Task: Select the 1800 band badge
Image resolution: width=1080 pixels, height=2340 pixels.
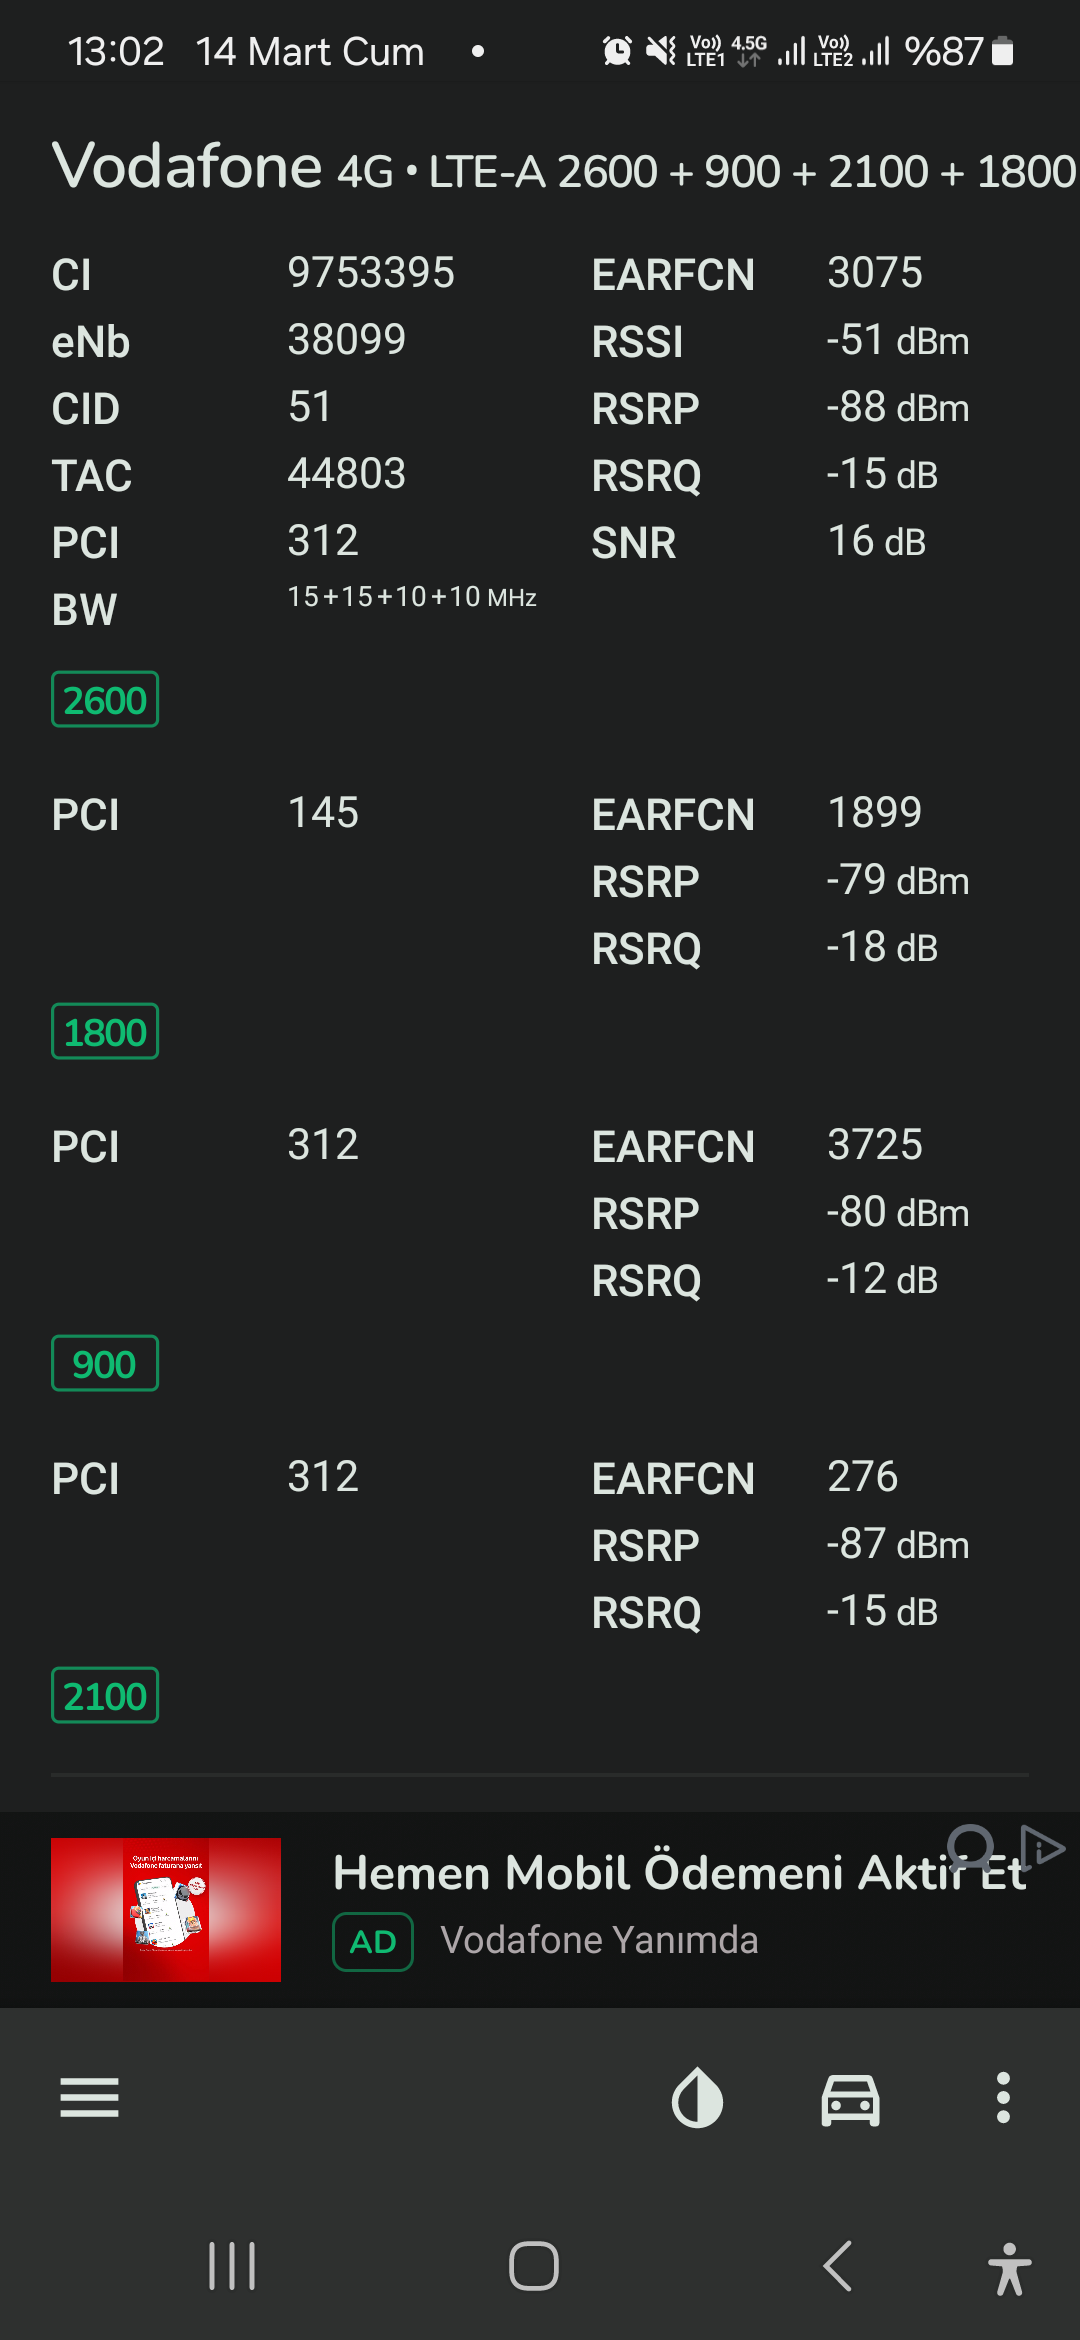Action: click(x=105, y=1032)
